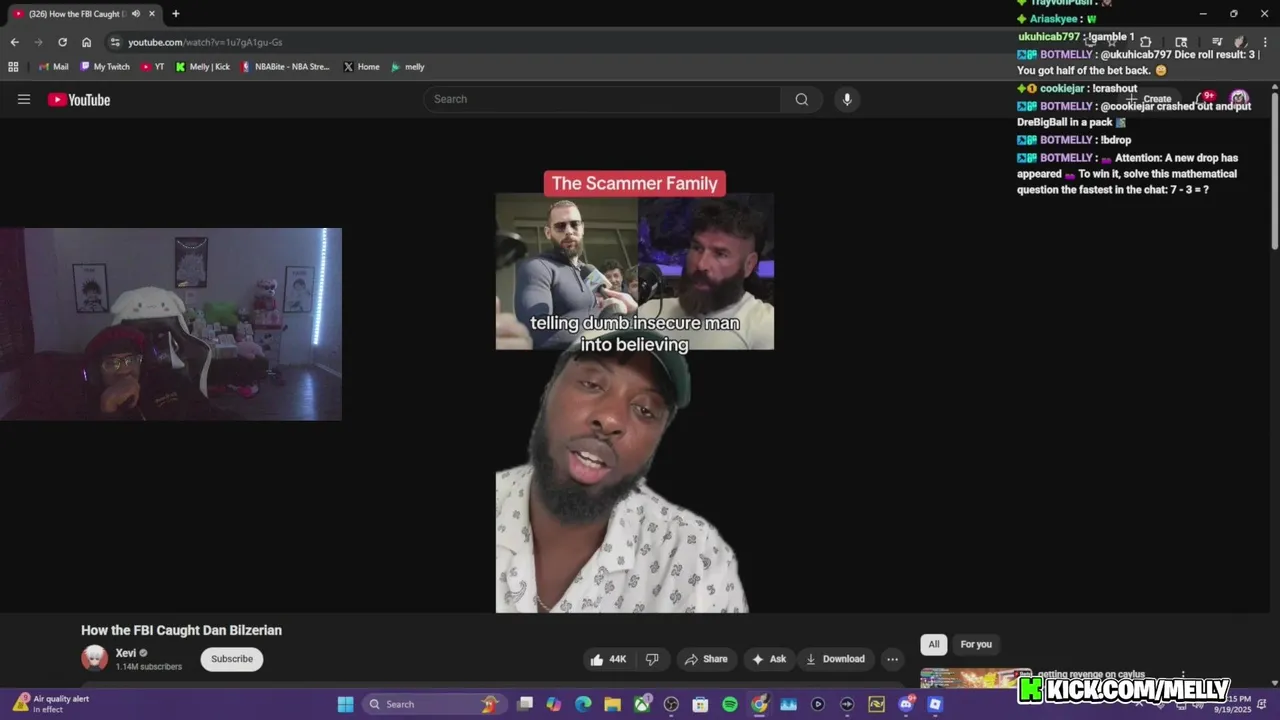Click the page vertical scrollbar

click(1275, 170)
